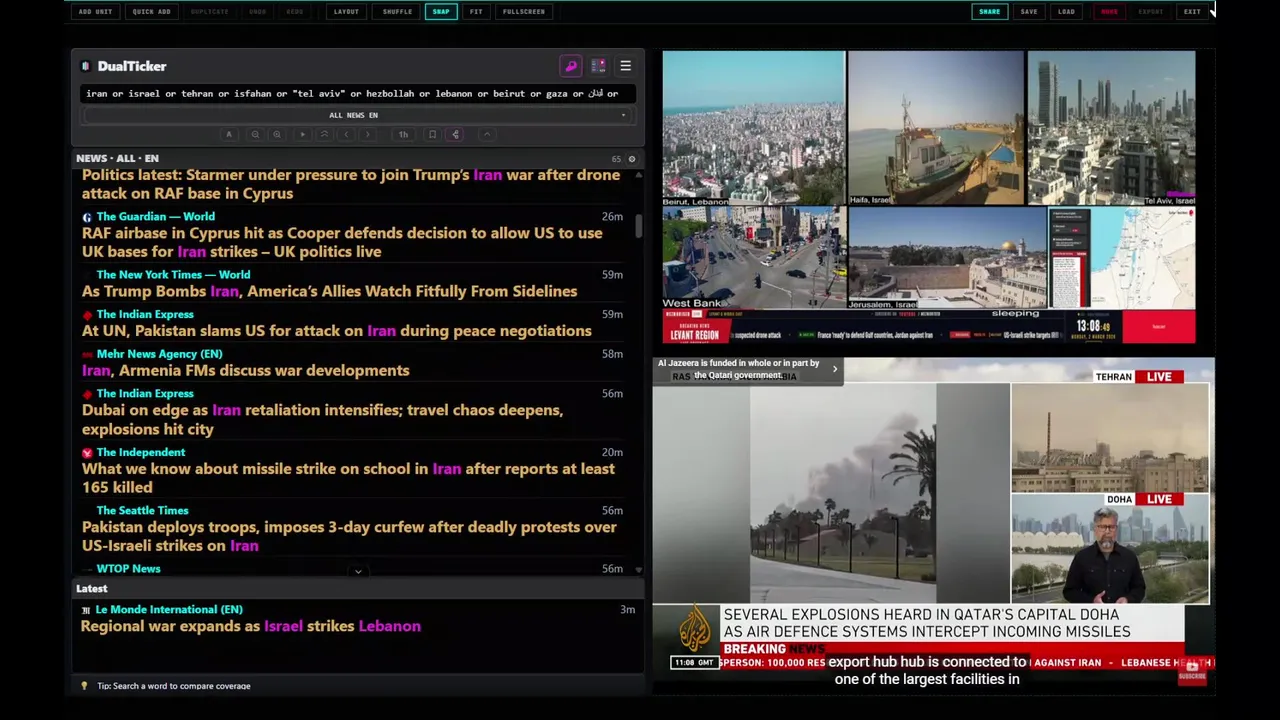The width and height of the screenshot is (1280, 720).
Task: Open missile strike on school headline
Action: pos(348,478)
